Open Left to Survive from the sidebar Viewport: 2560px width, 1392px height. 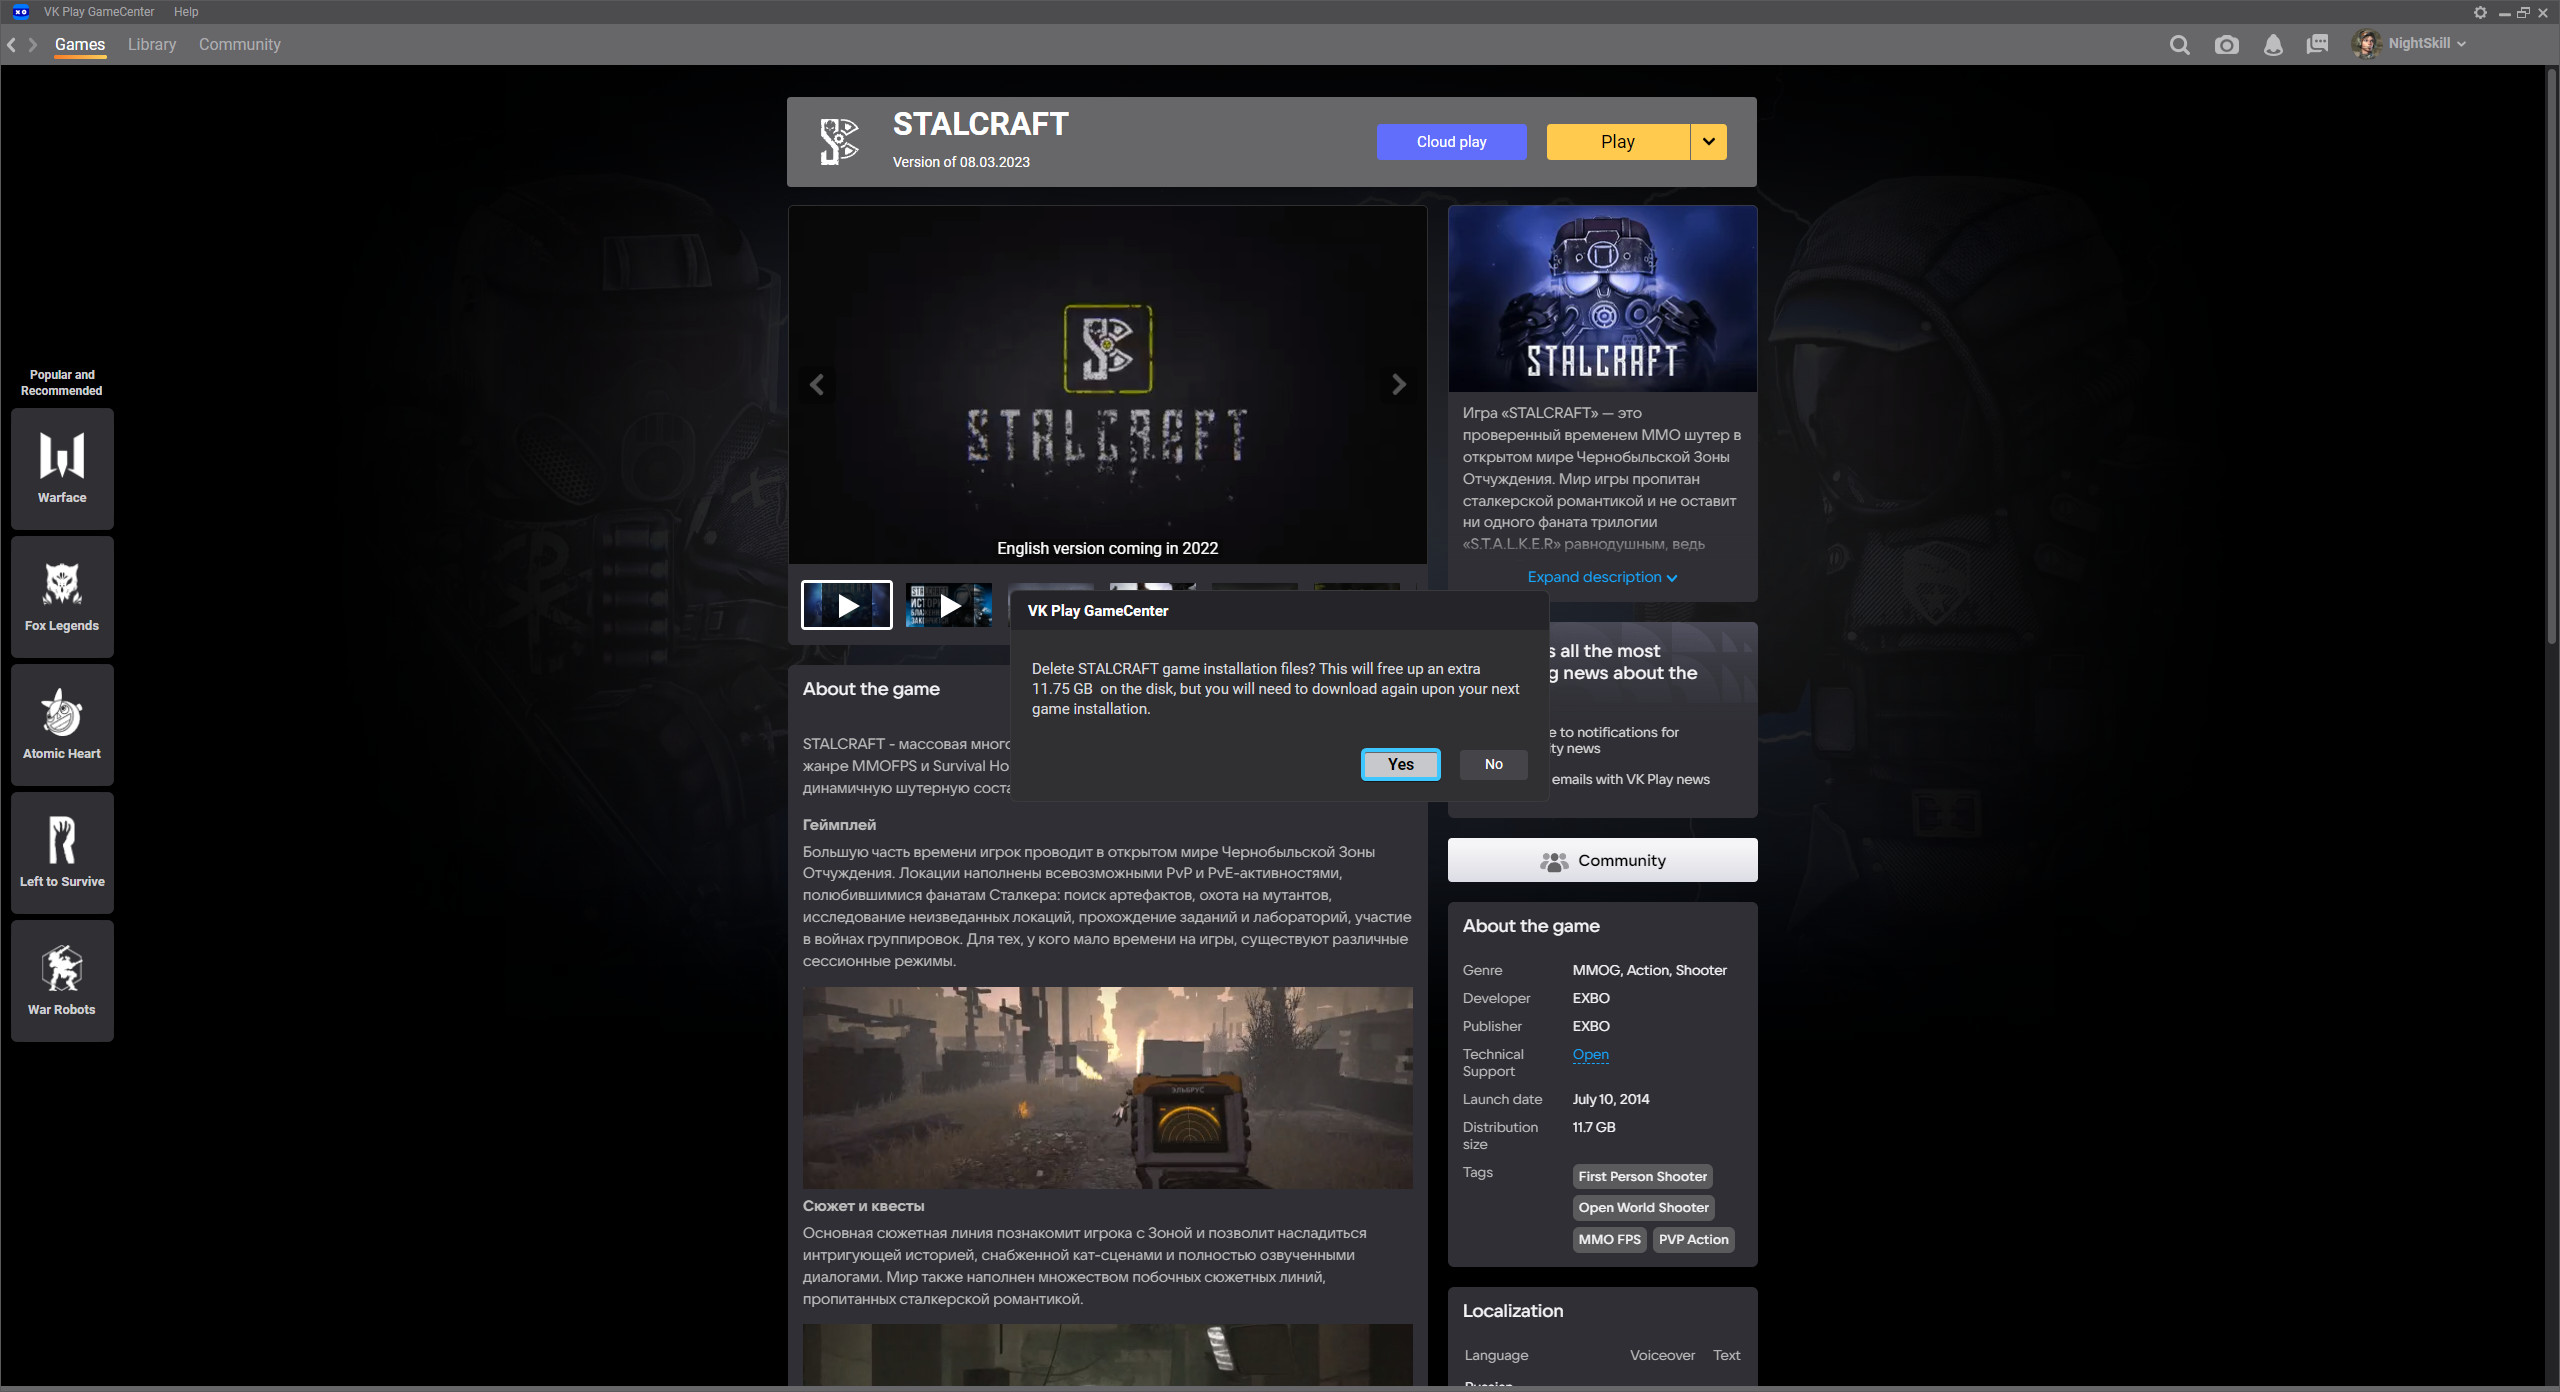click(62, 852)
